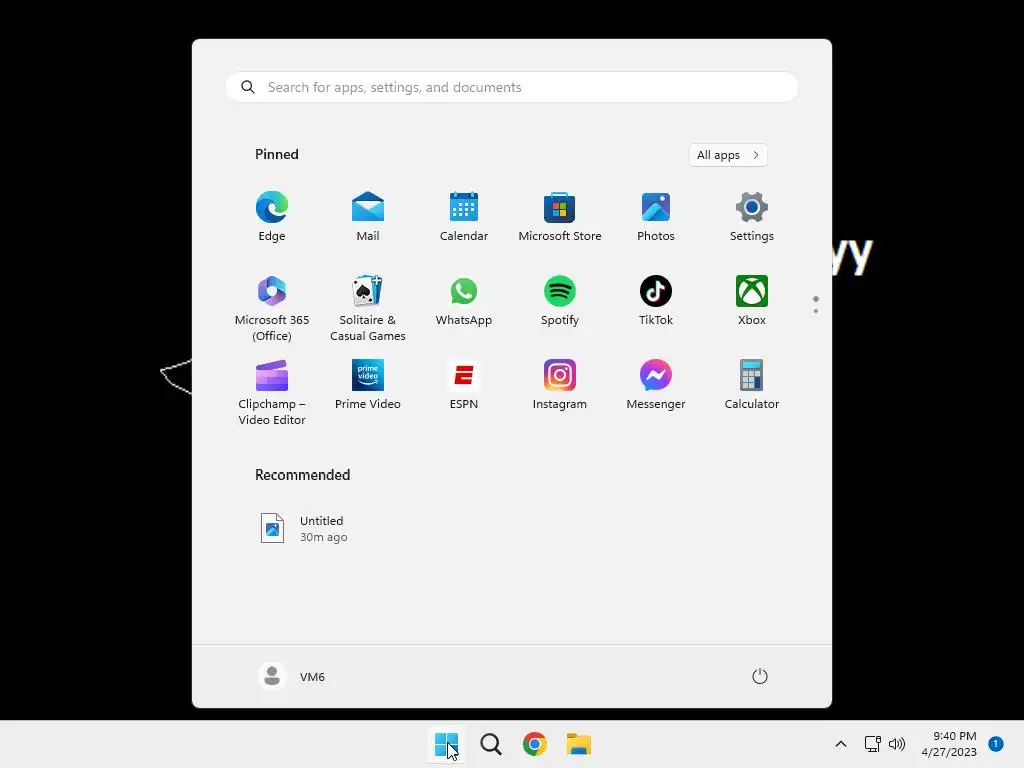Open the power options button
This screenshot has width=1024, height=768.
tap(760, 677)
